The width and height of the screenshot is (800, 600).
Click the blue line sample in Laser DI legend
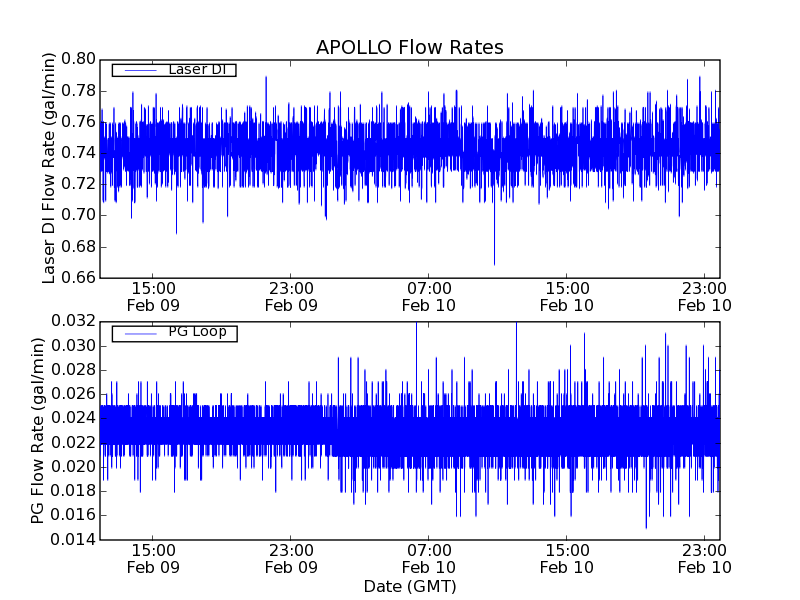[x=140, y=70]
